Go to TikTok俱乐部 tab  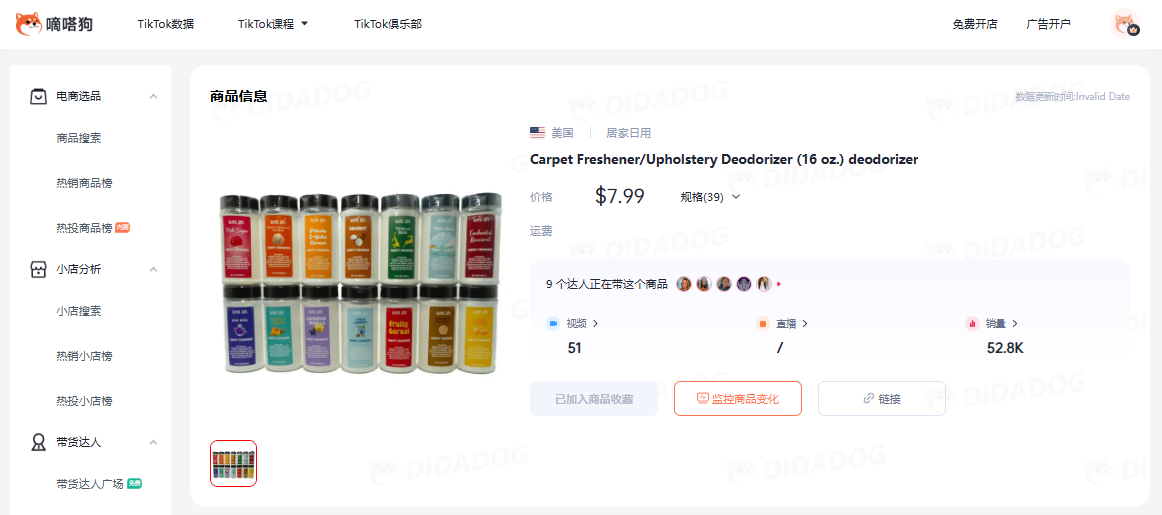(x=388, y=24)
